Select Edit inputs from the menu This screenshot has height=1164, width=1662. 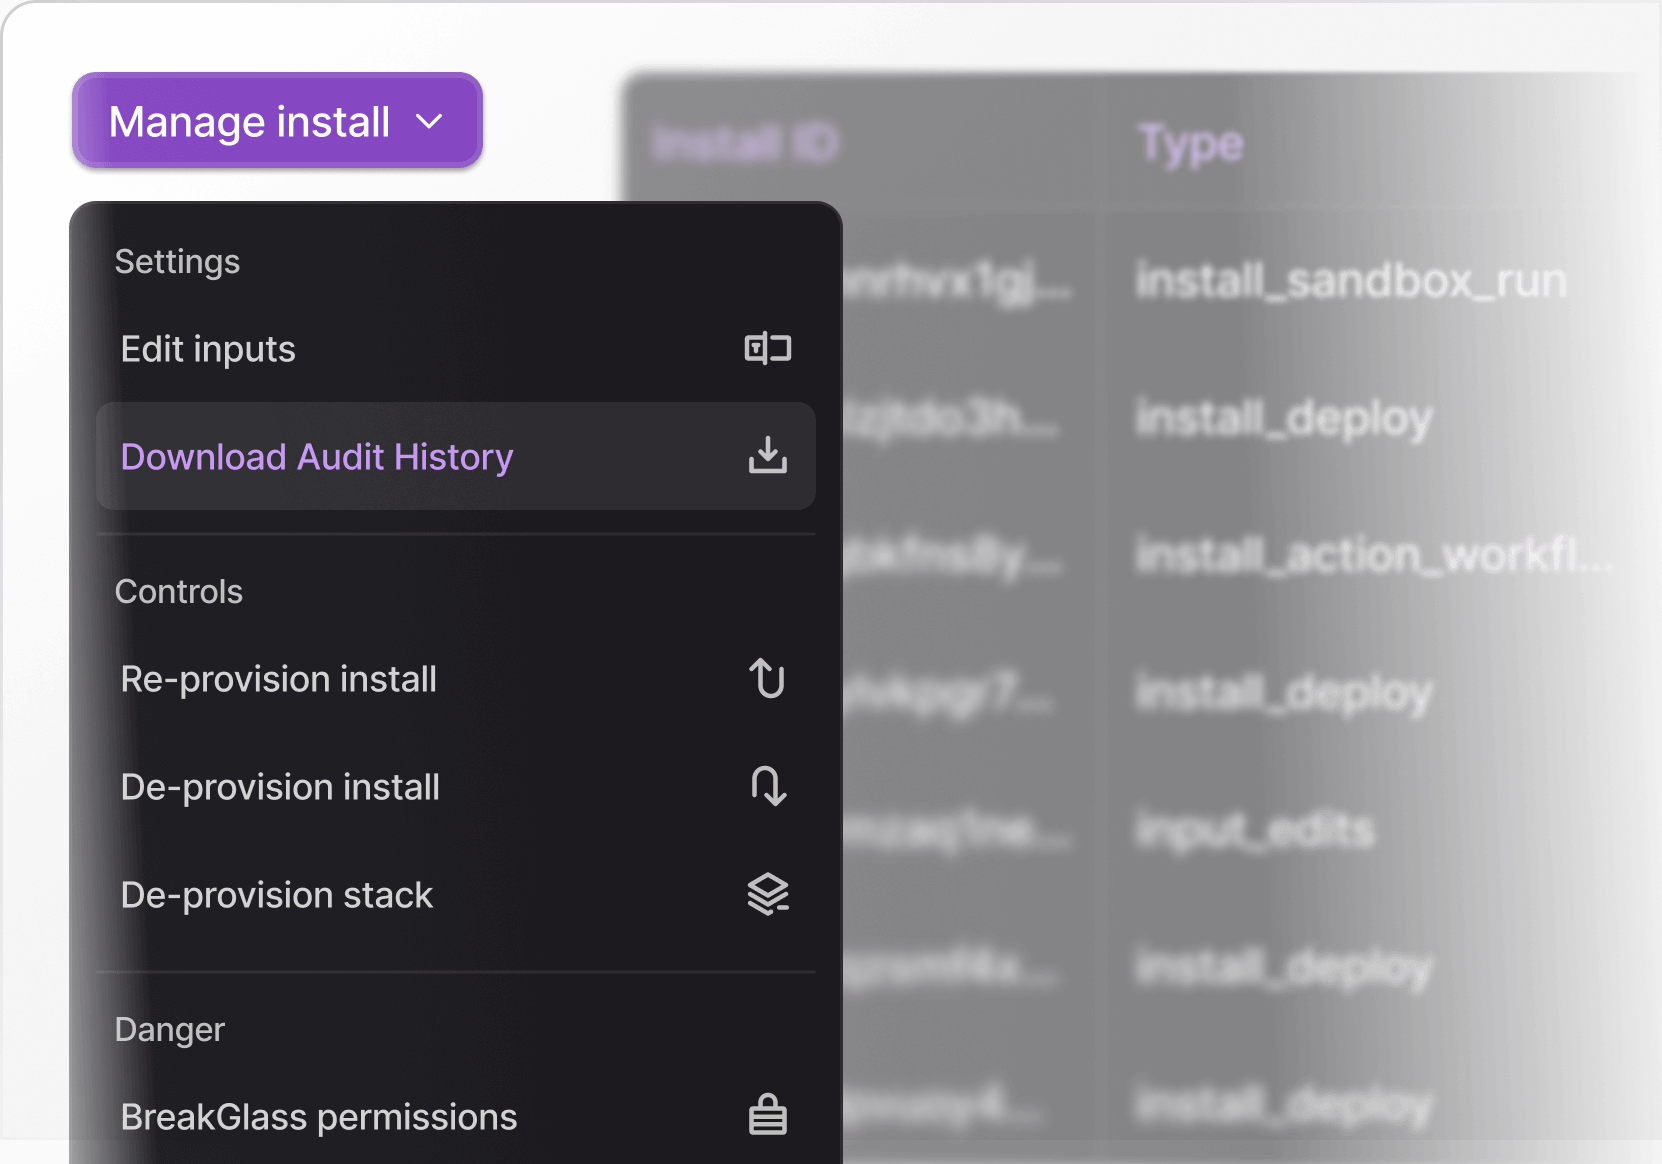[208, 349]
